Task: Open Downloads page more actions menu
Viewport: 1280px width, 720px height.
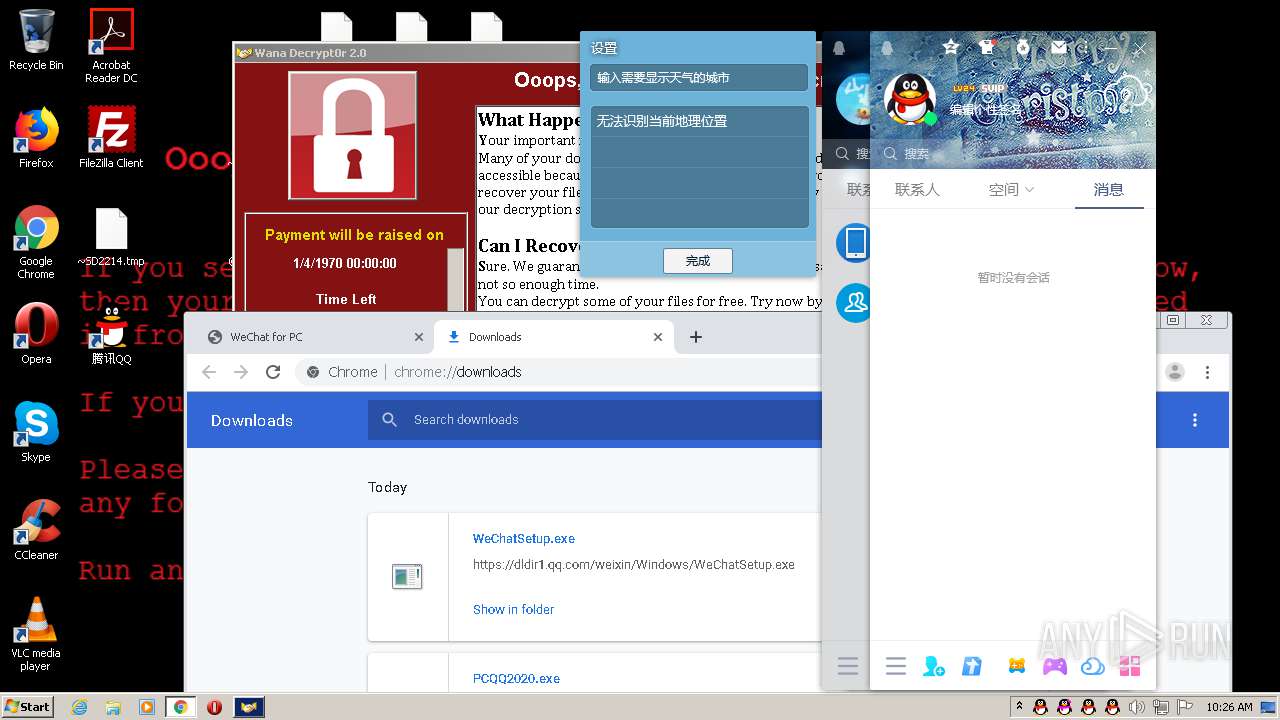Action: (1194, 420)
